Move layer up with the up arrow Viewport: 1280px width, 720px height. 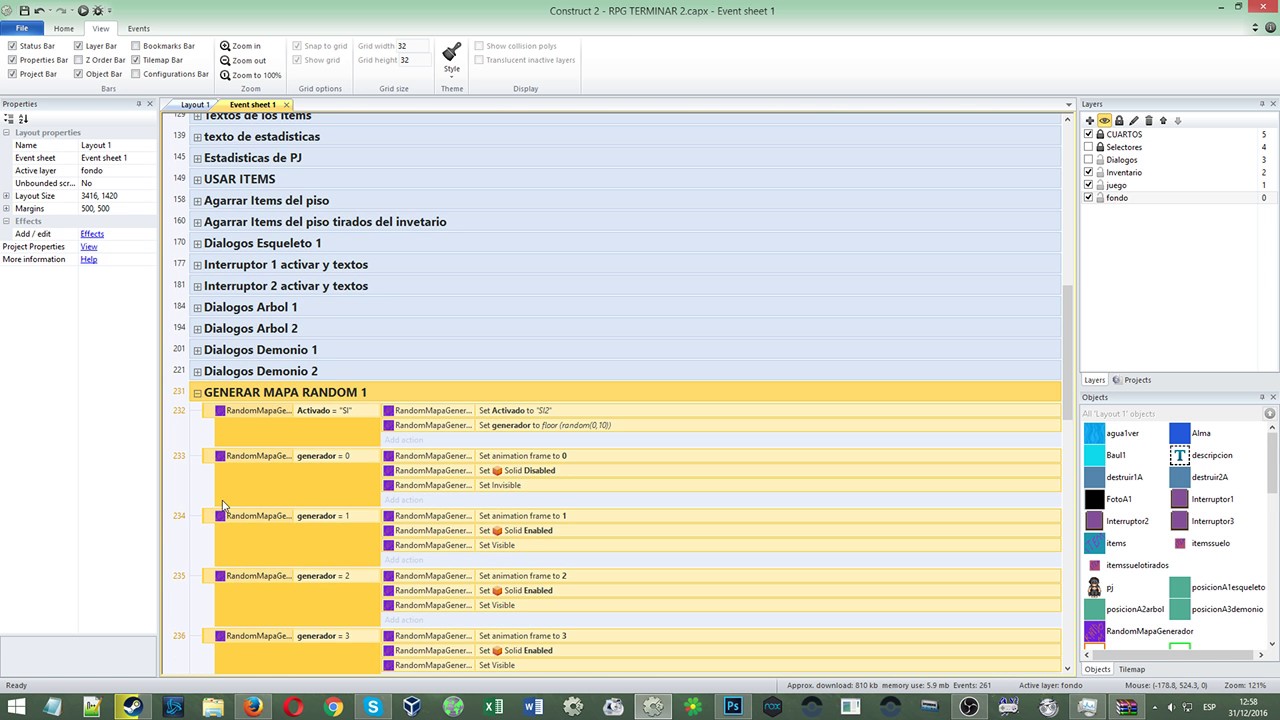1163,121
